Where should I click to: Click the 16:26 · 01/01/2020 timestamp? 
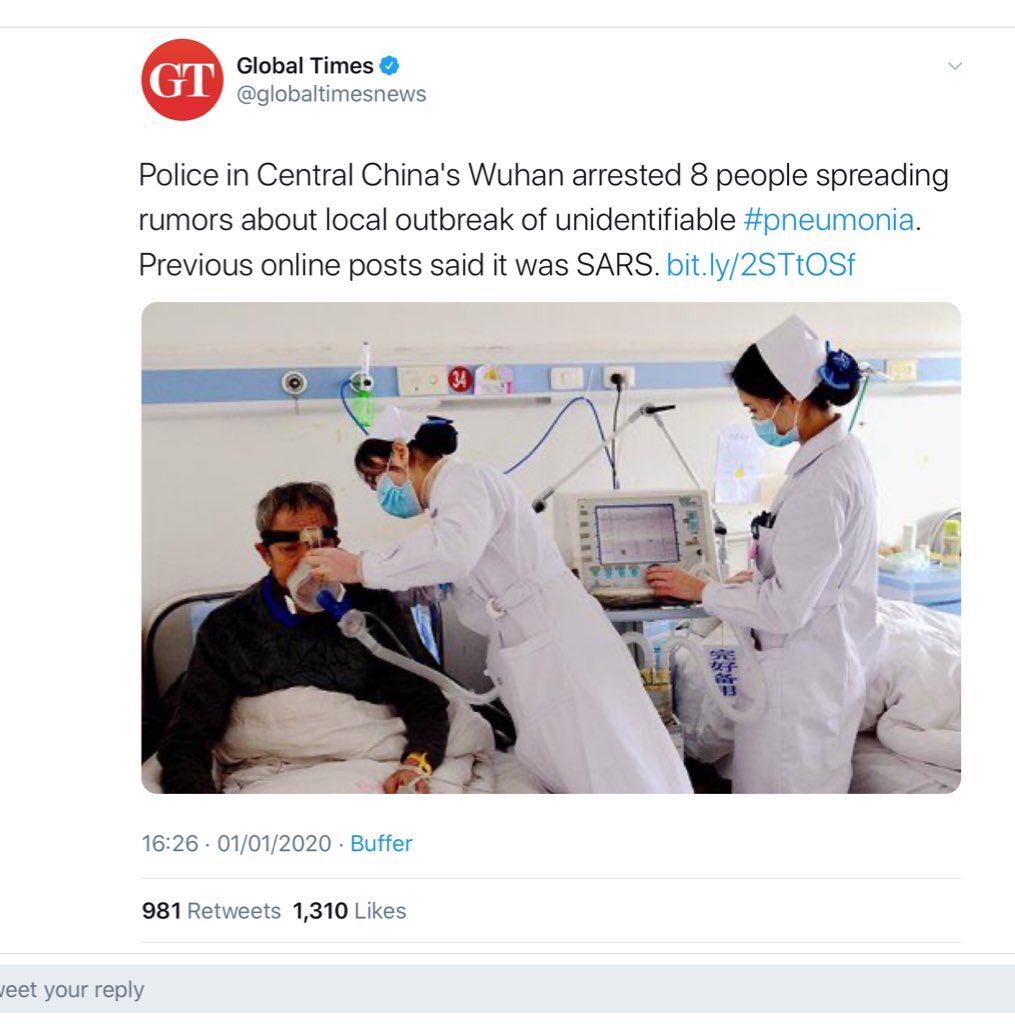pos(236,843)
